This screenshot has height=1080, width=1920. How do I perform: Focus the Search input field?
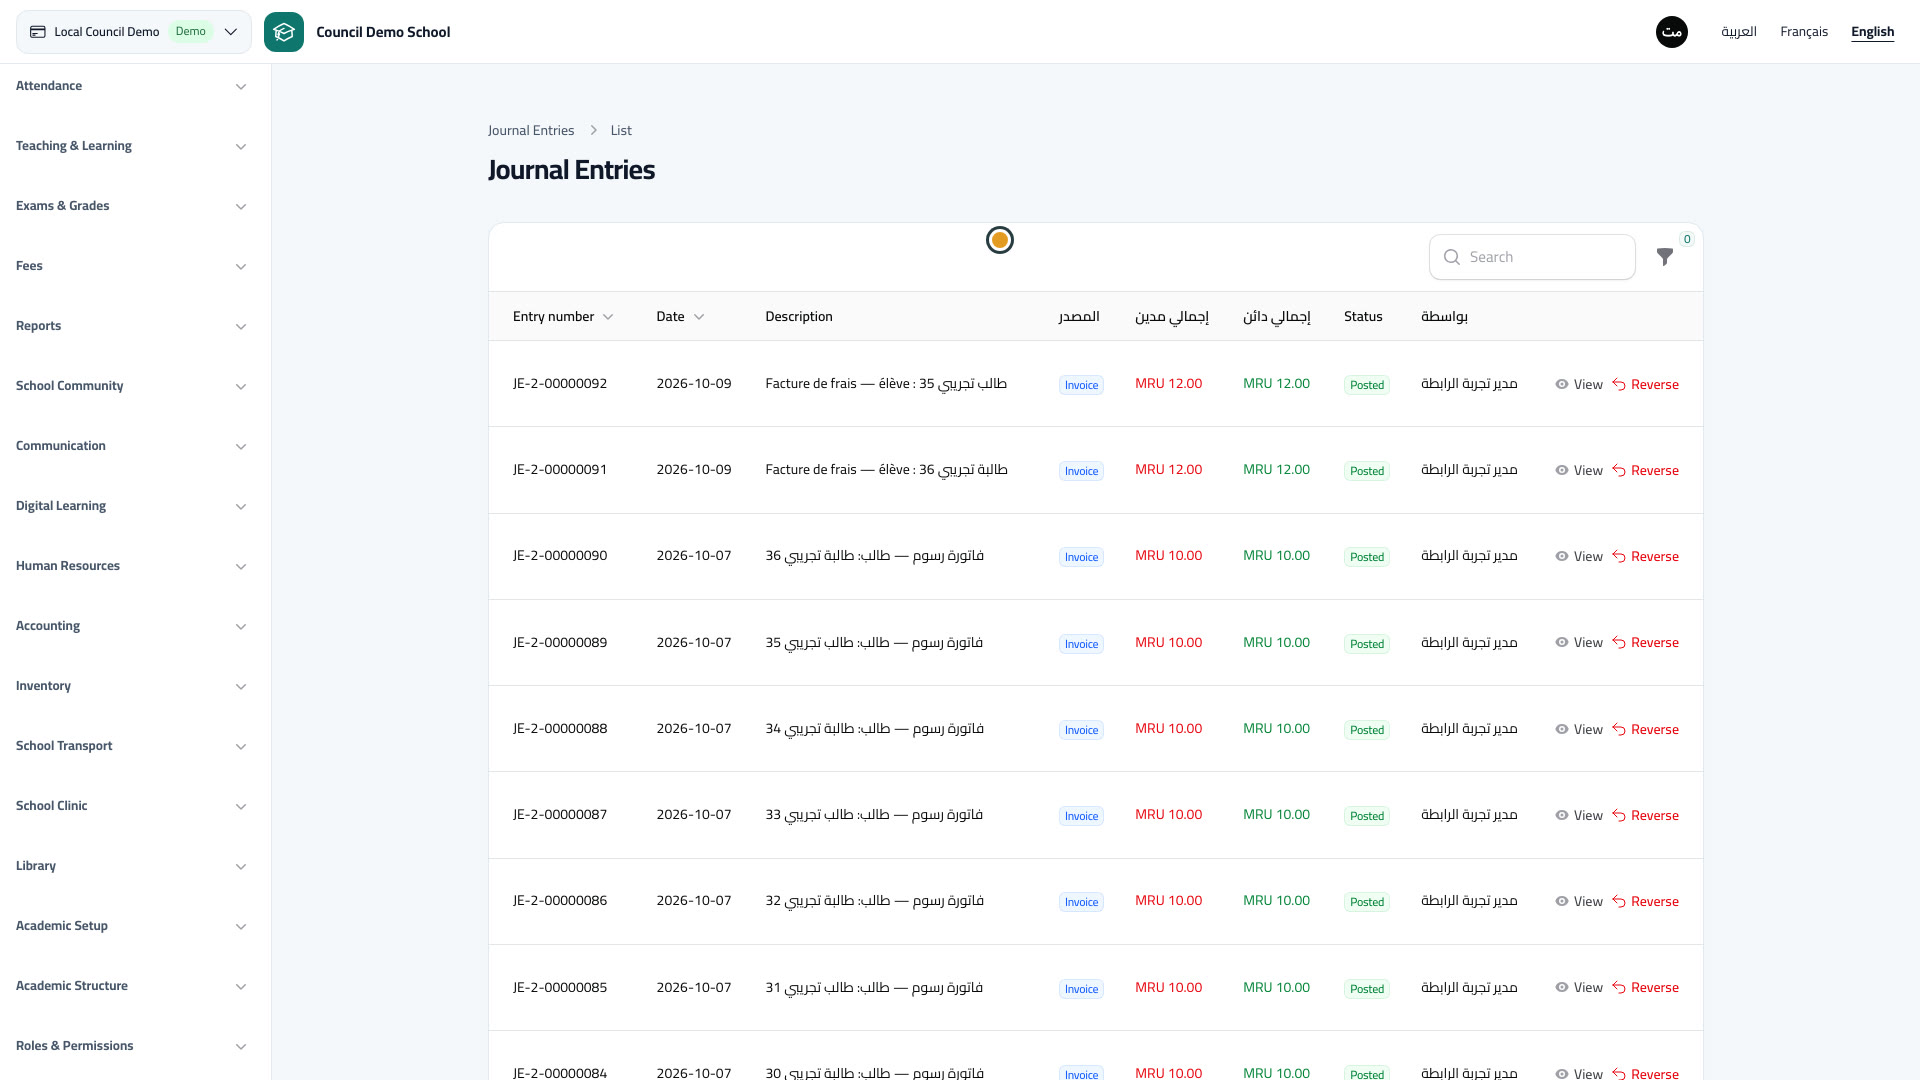pos(1532,257)
